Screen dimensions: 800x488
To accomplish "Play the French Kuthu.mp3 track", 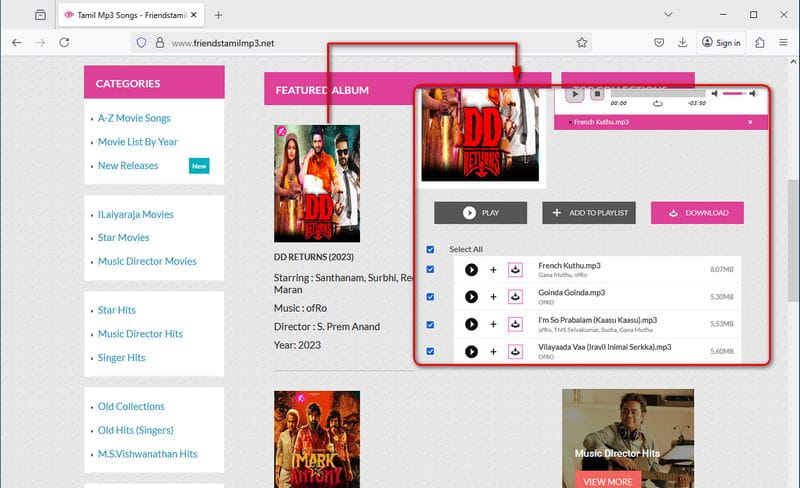I will click(471, 270).
